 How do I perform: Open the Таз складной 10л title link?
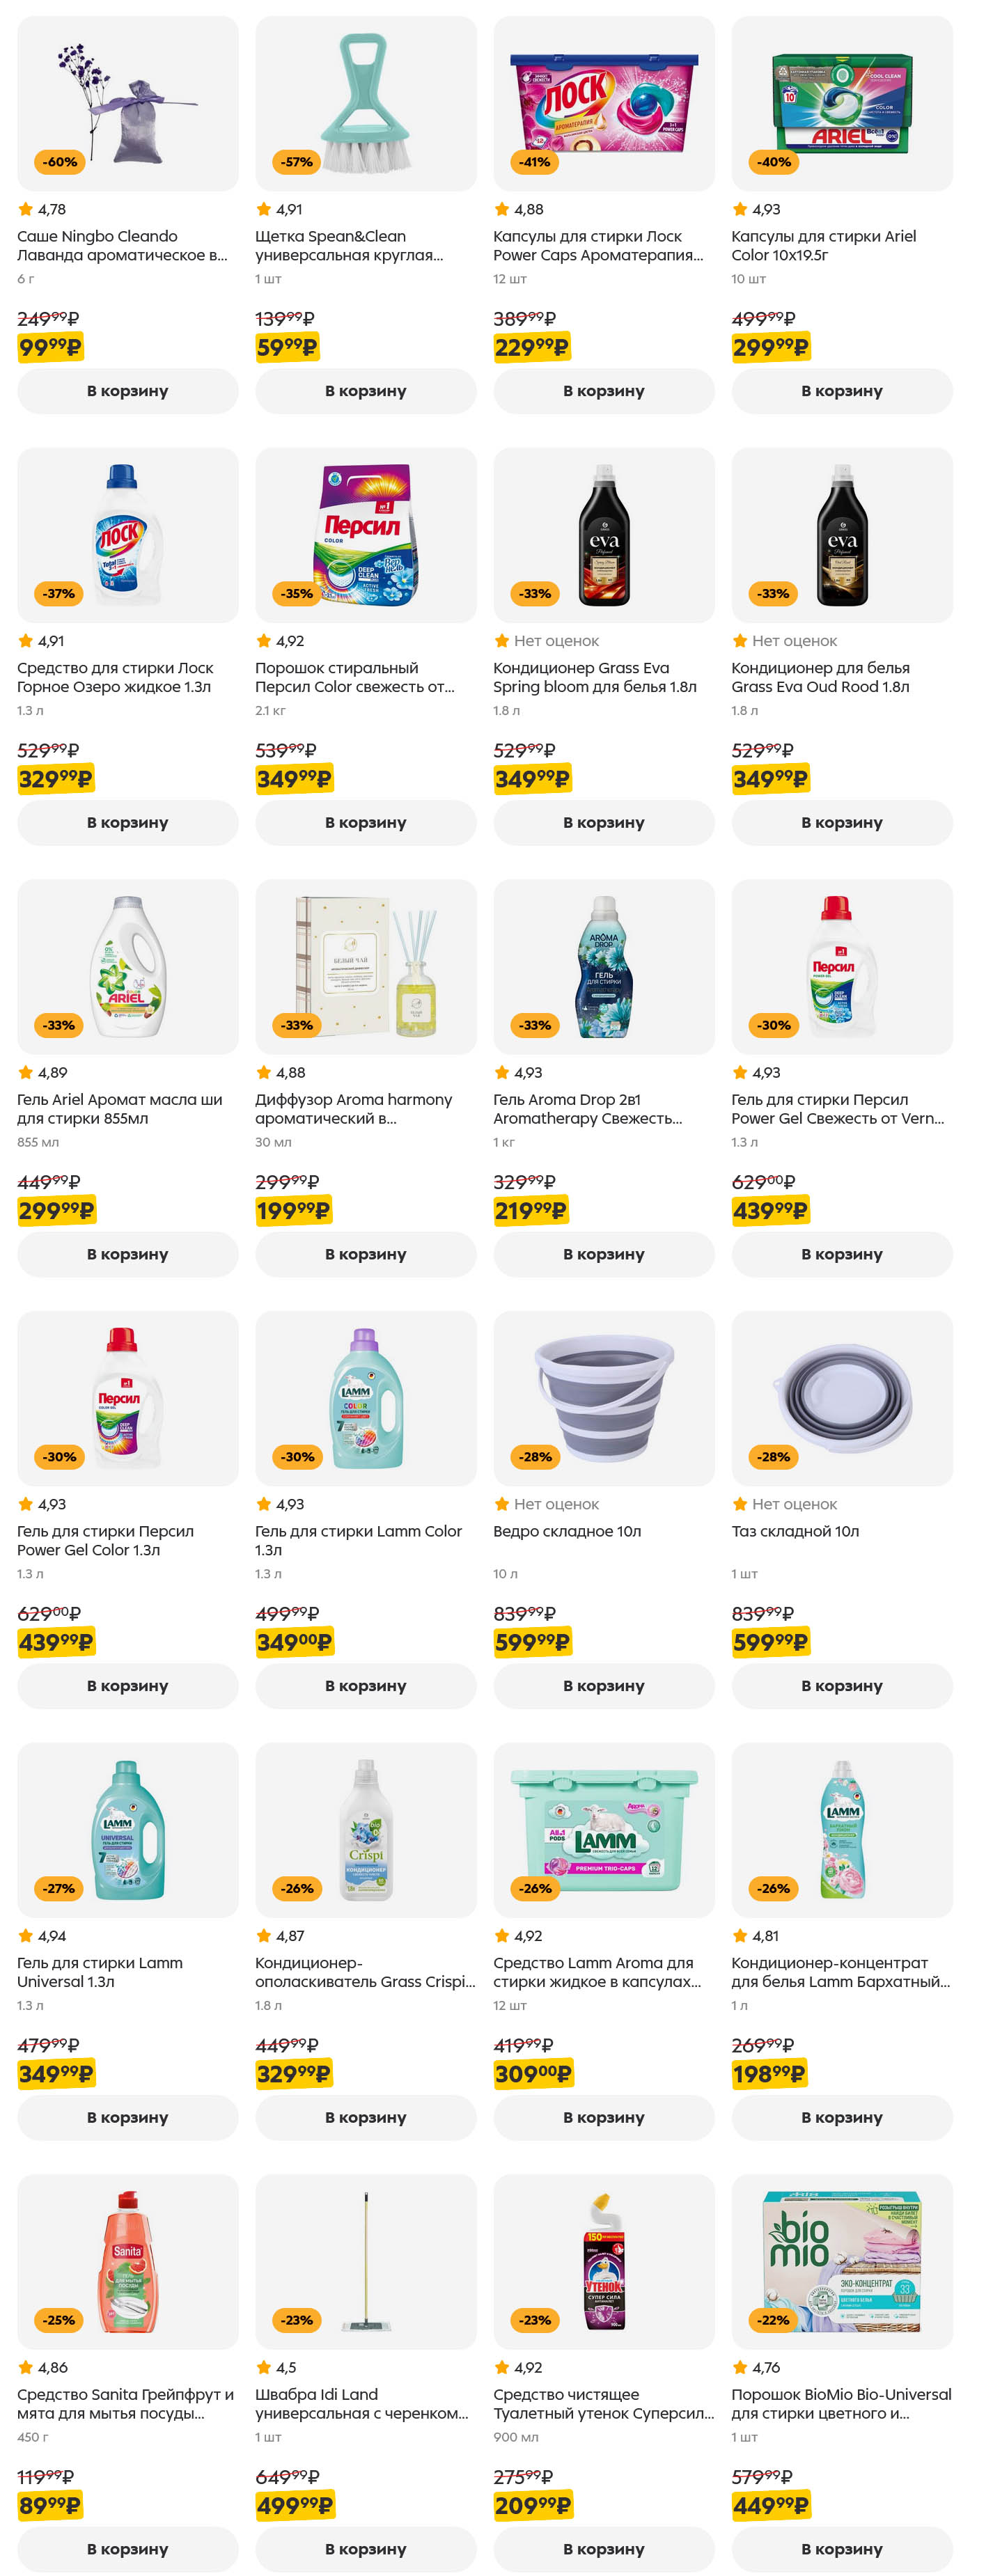tap(795, 1531)
